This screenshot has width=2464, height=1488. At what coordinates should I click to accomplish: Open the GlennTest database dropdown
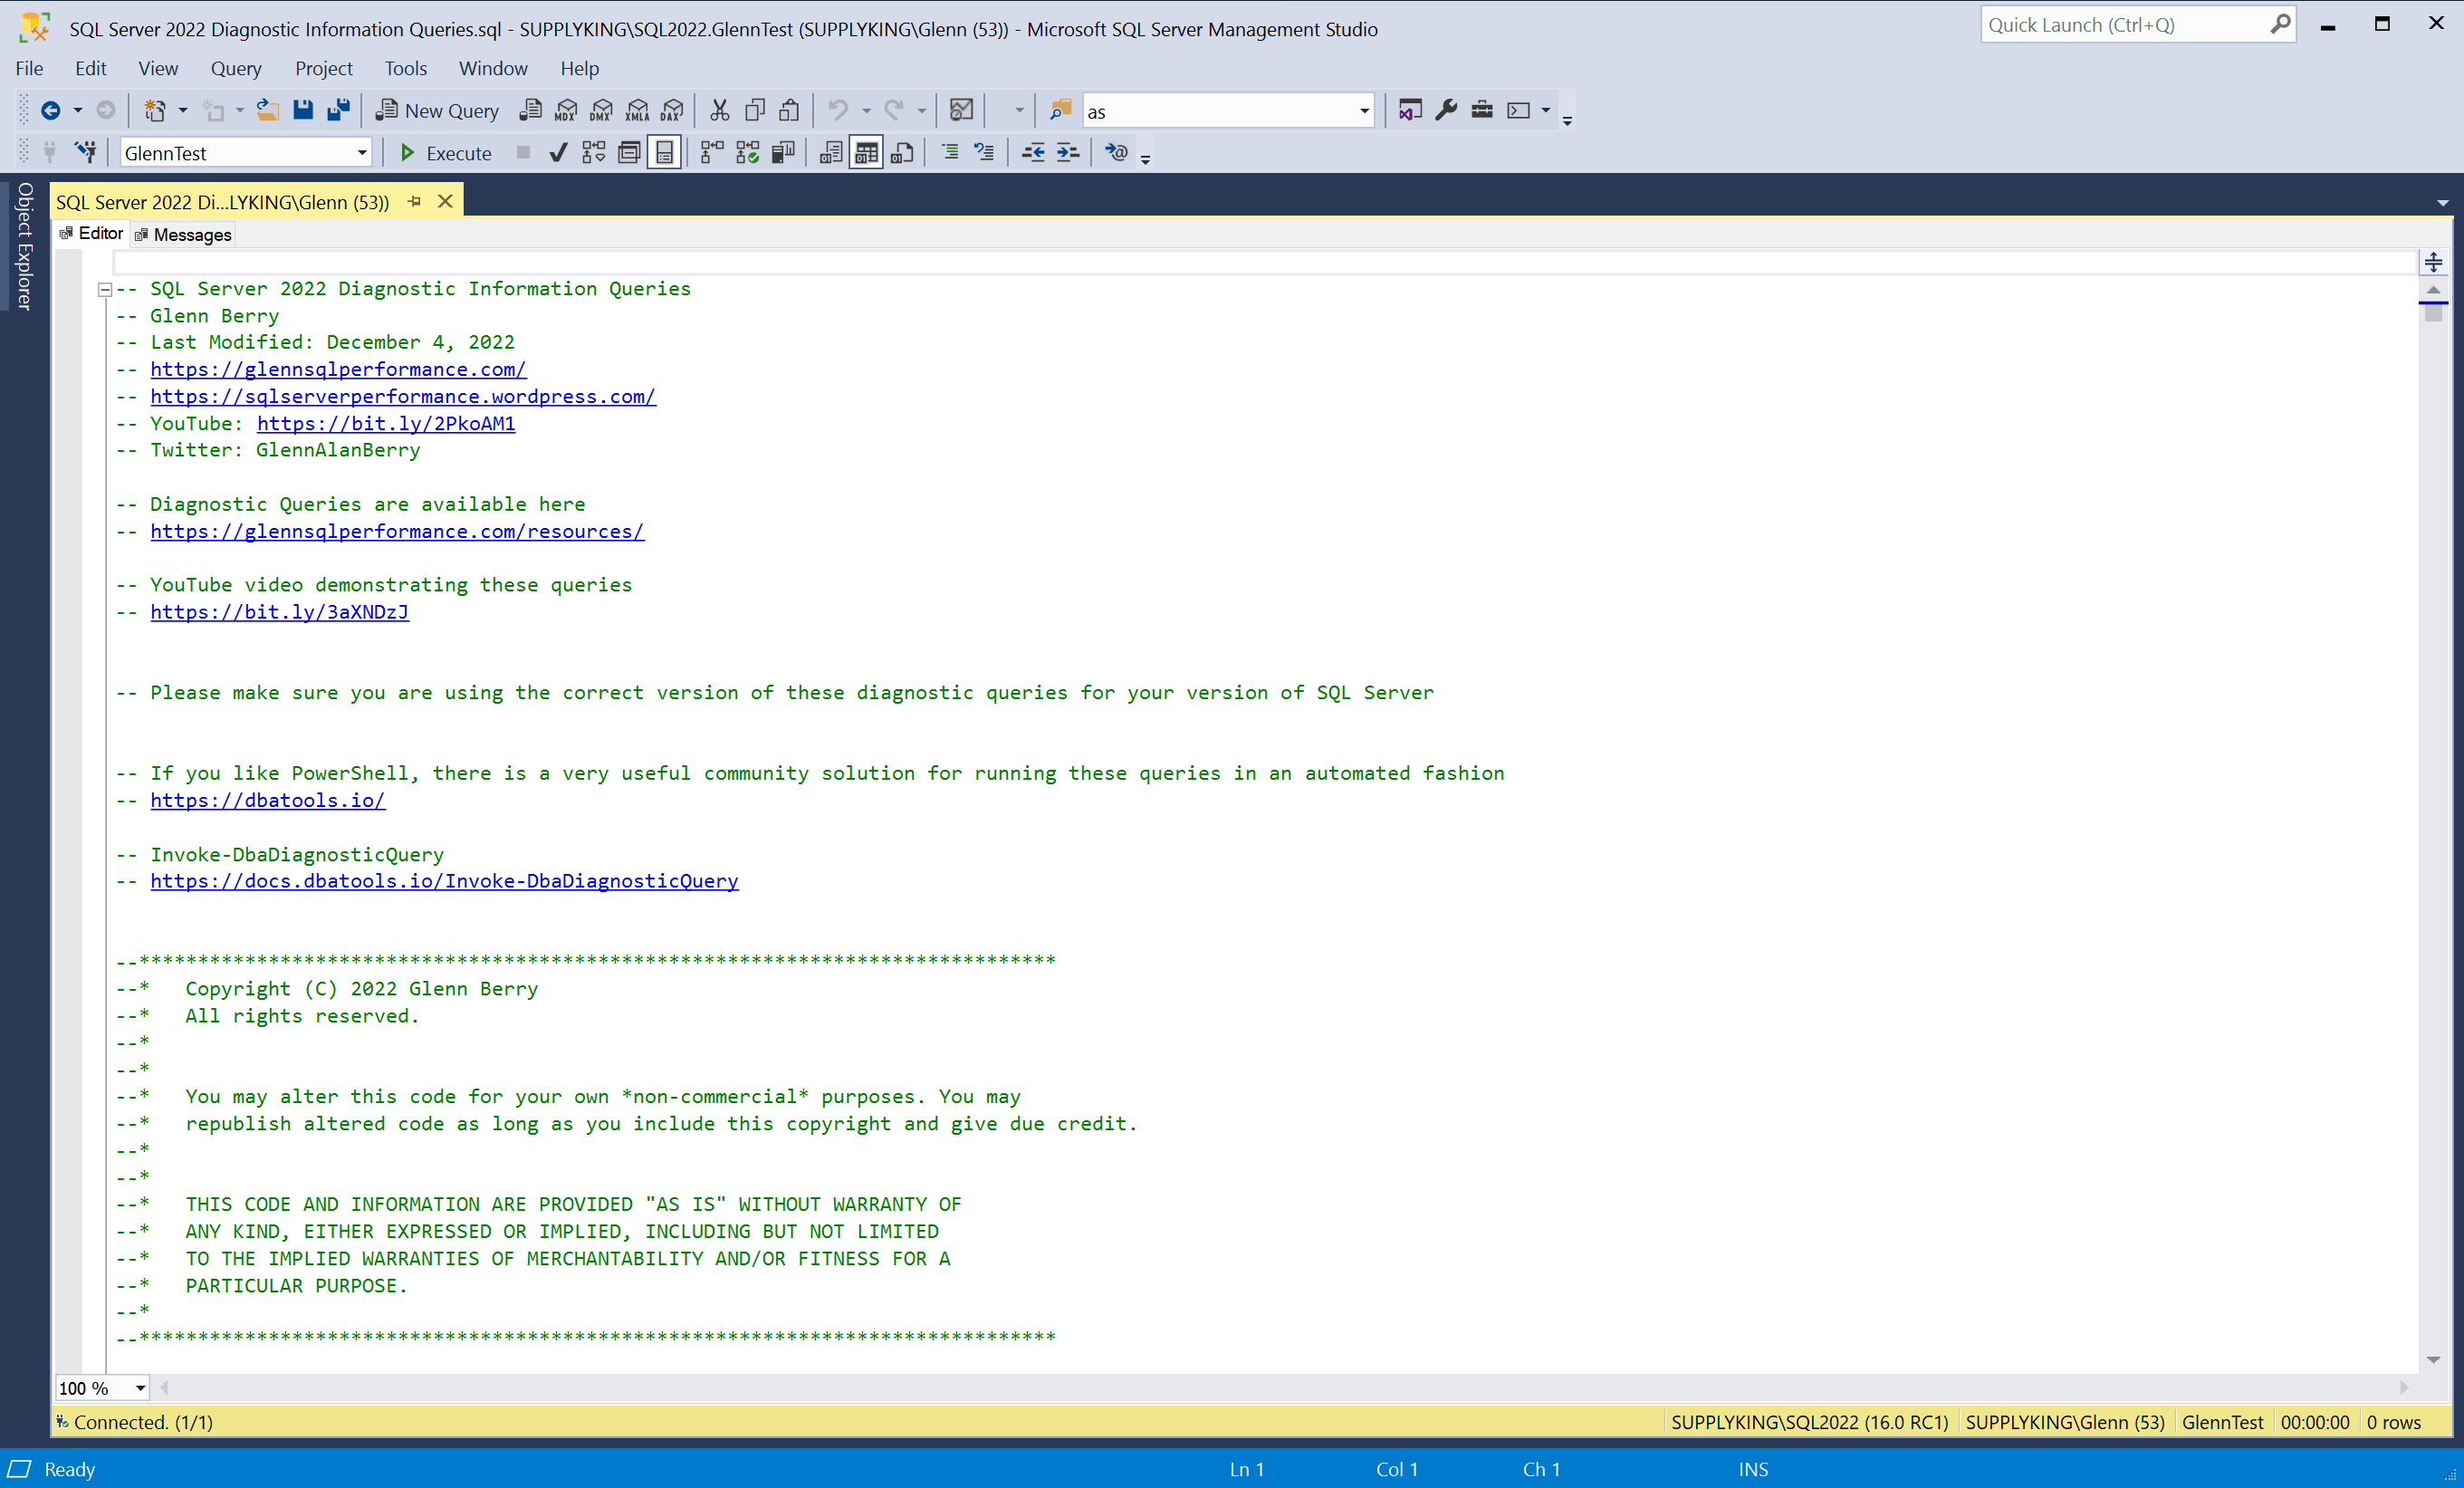[x=362, y=153]
